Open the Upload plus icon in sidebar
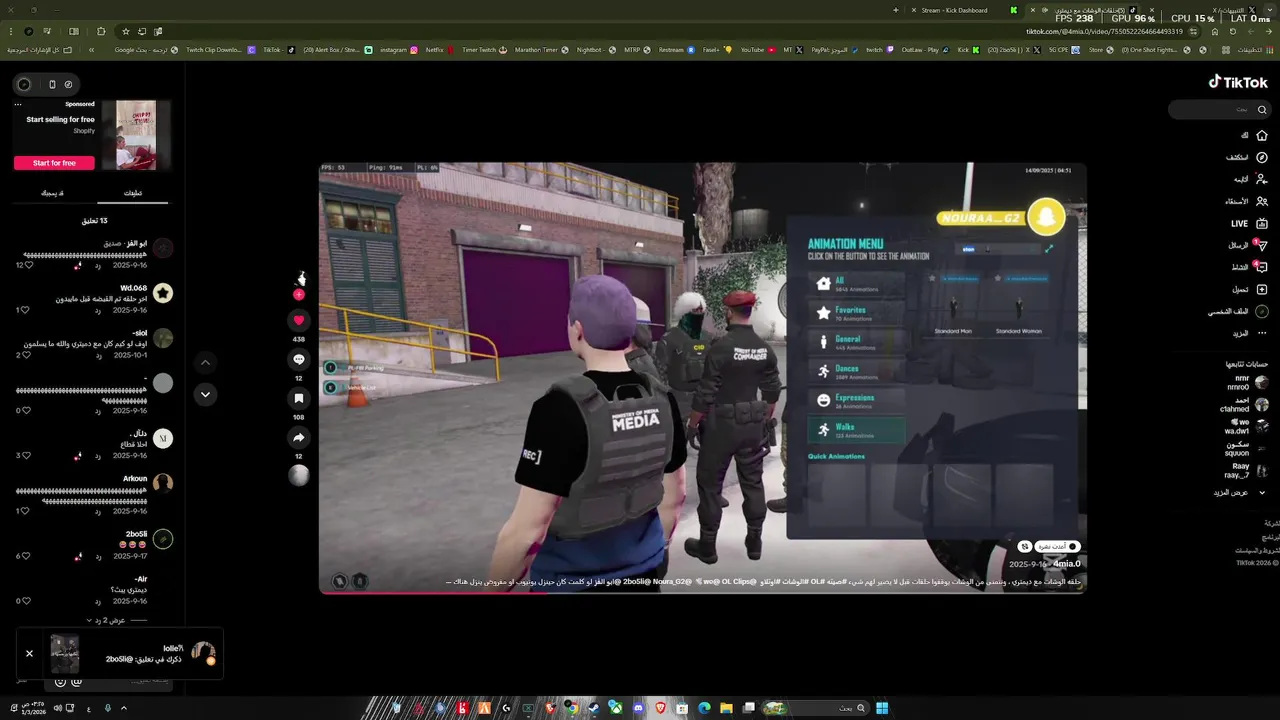Viewport: 1280px width, 720px height. 1262,289
